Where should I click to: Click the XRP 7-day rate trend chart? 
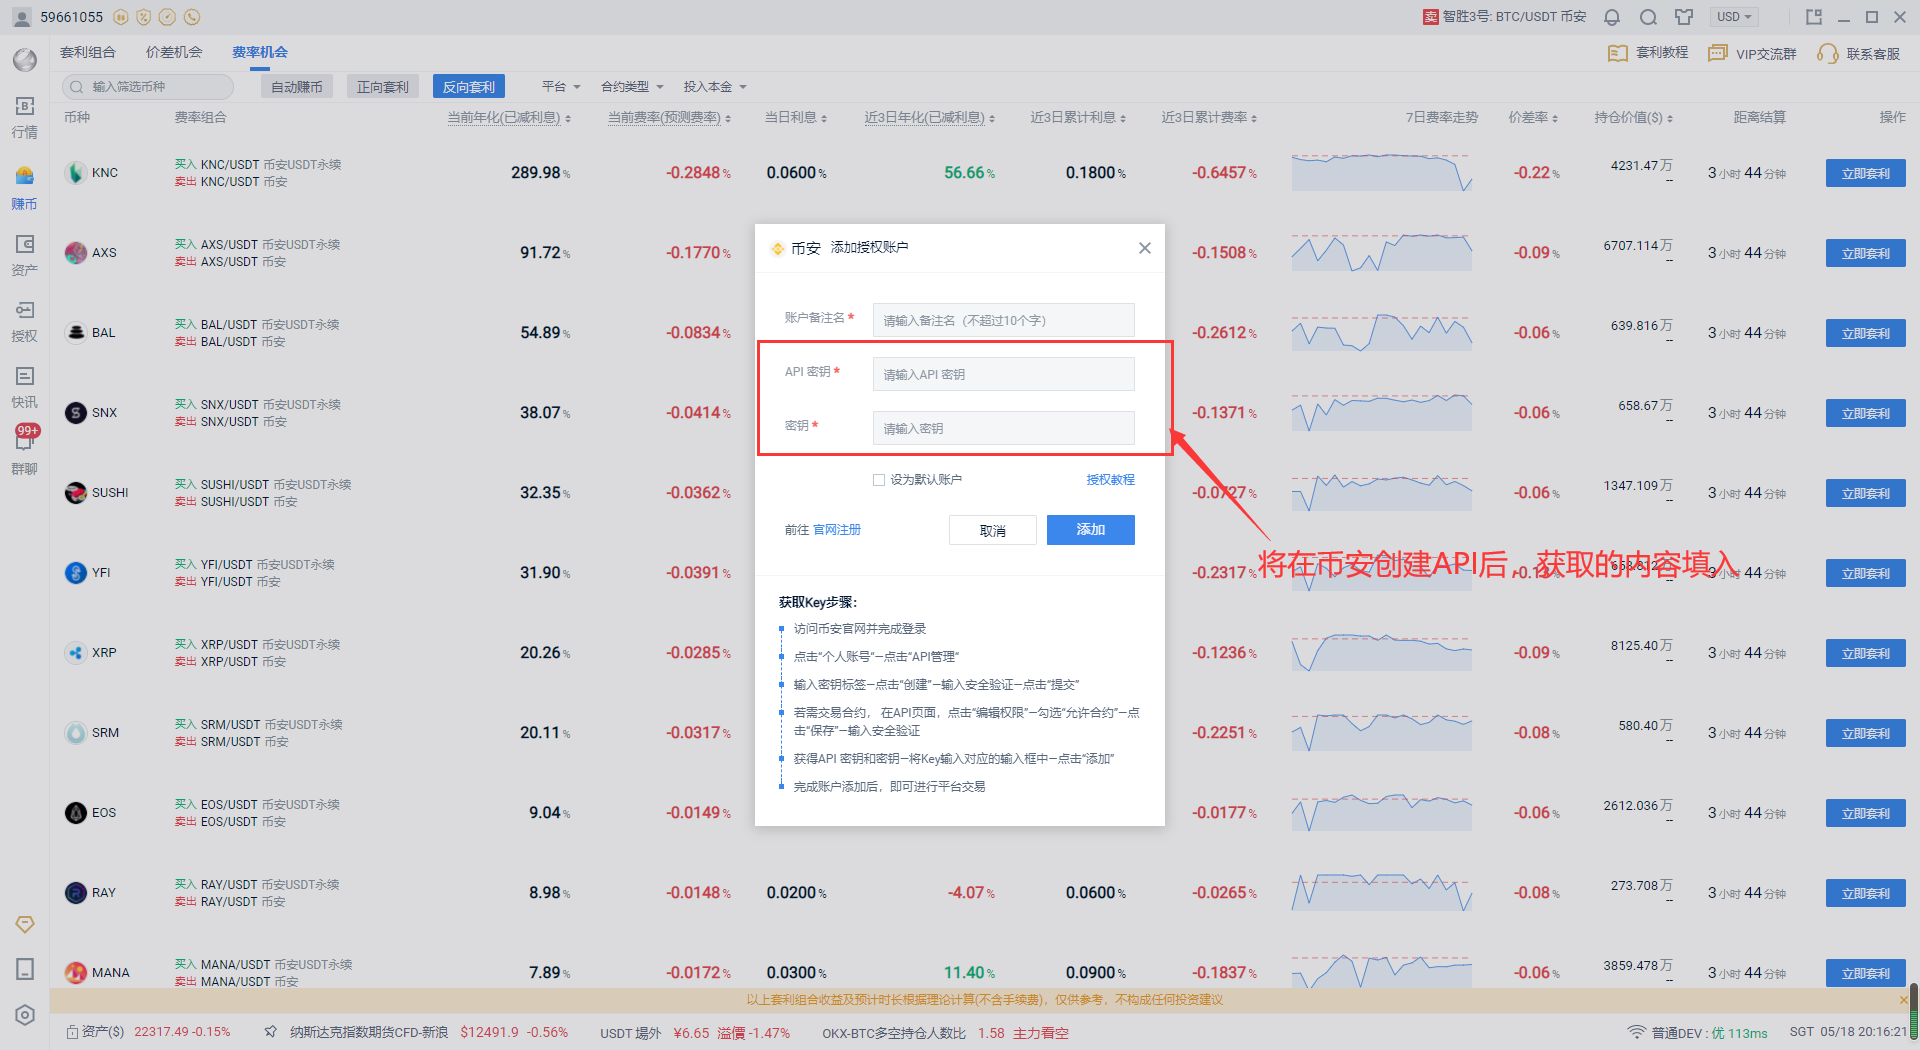pos(1381,652)
